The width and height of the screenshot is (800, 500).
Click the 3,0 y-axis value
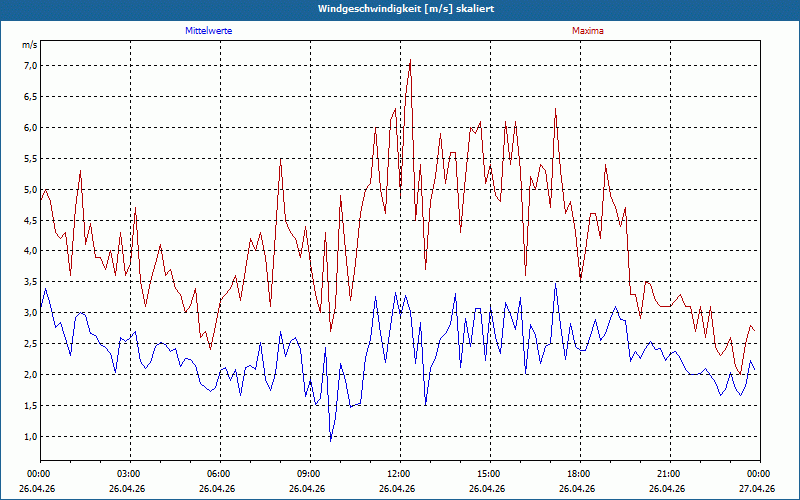31,313
